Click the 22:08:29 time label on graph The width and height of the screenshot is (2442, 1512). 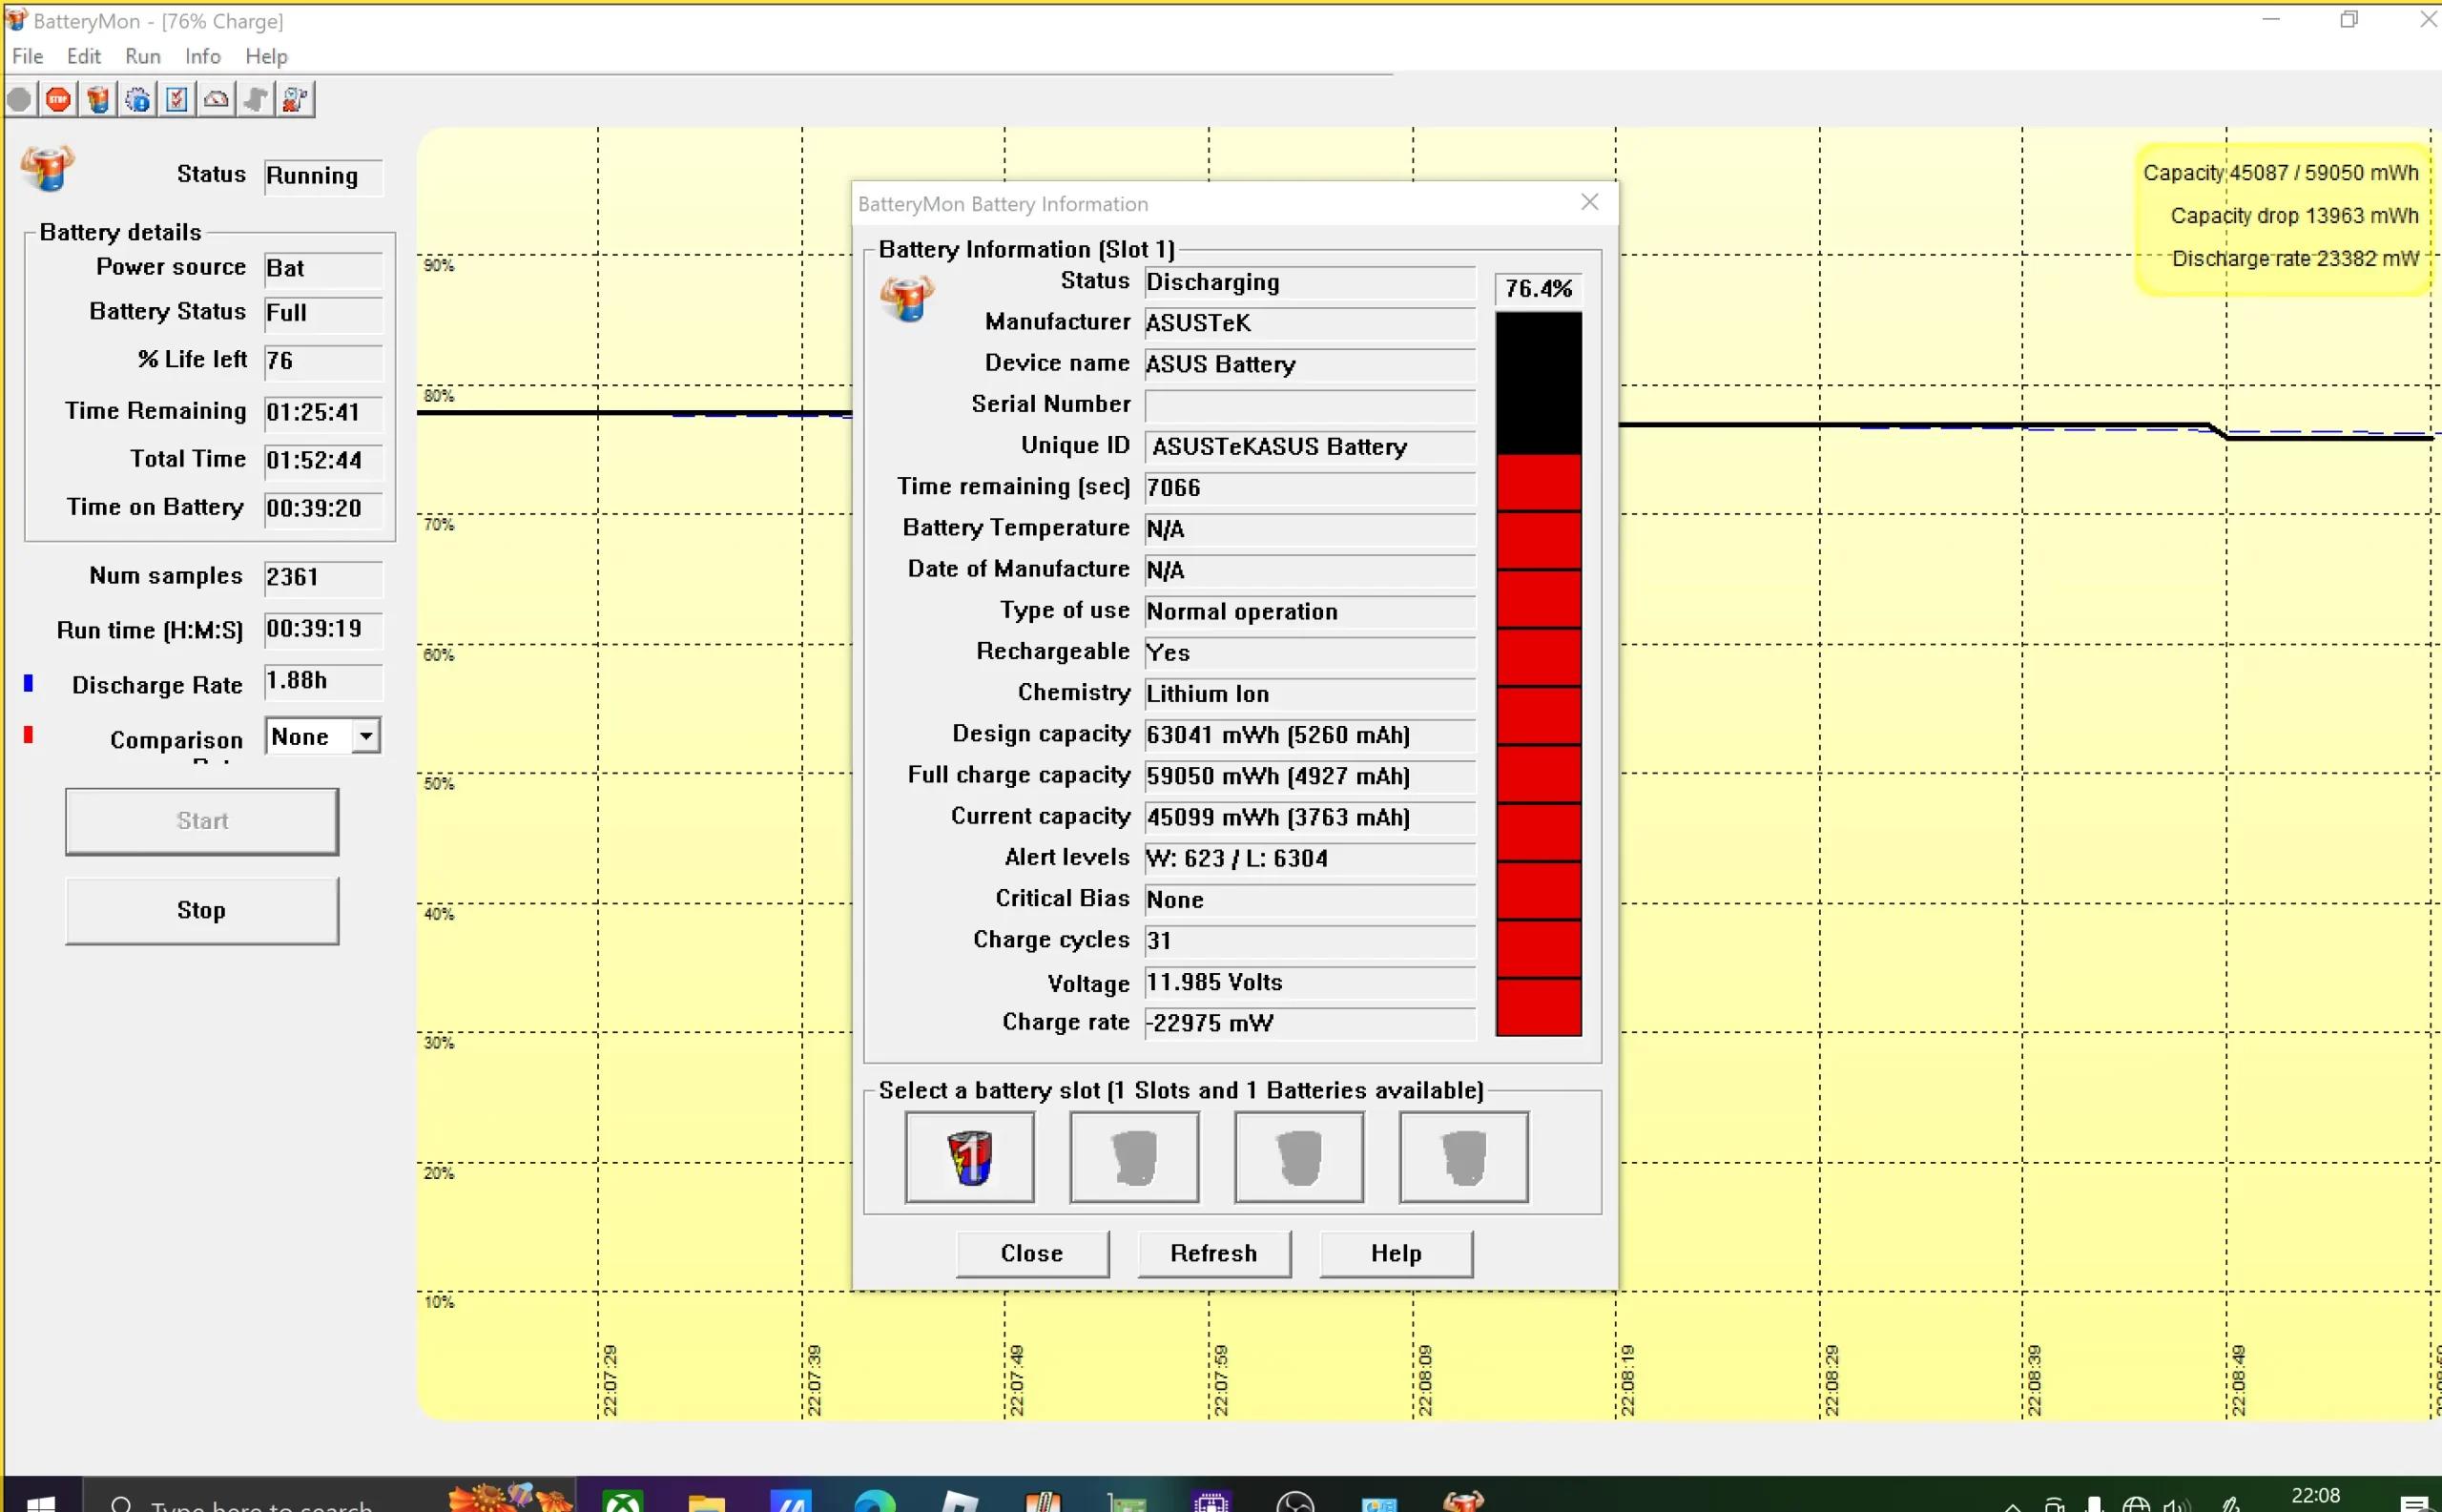click(x=1831, y=1380)
